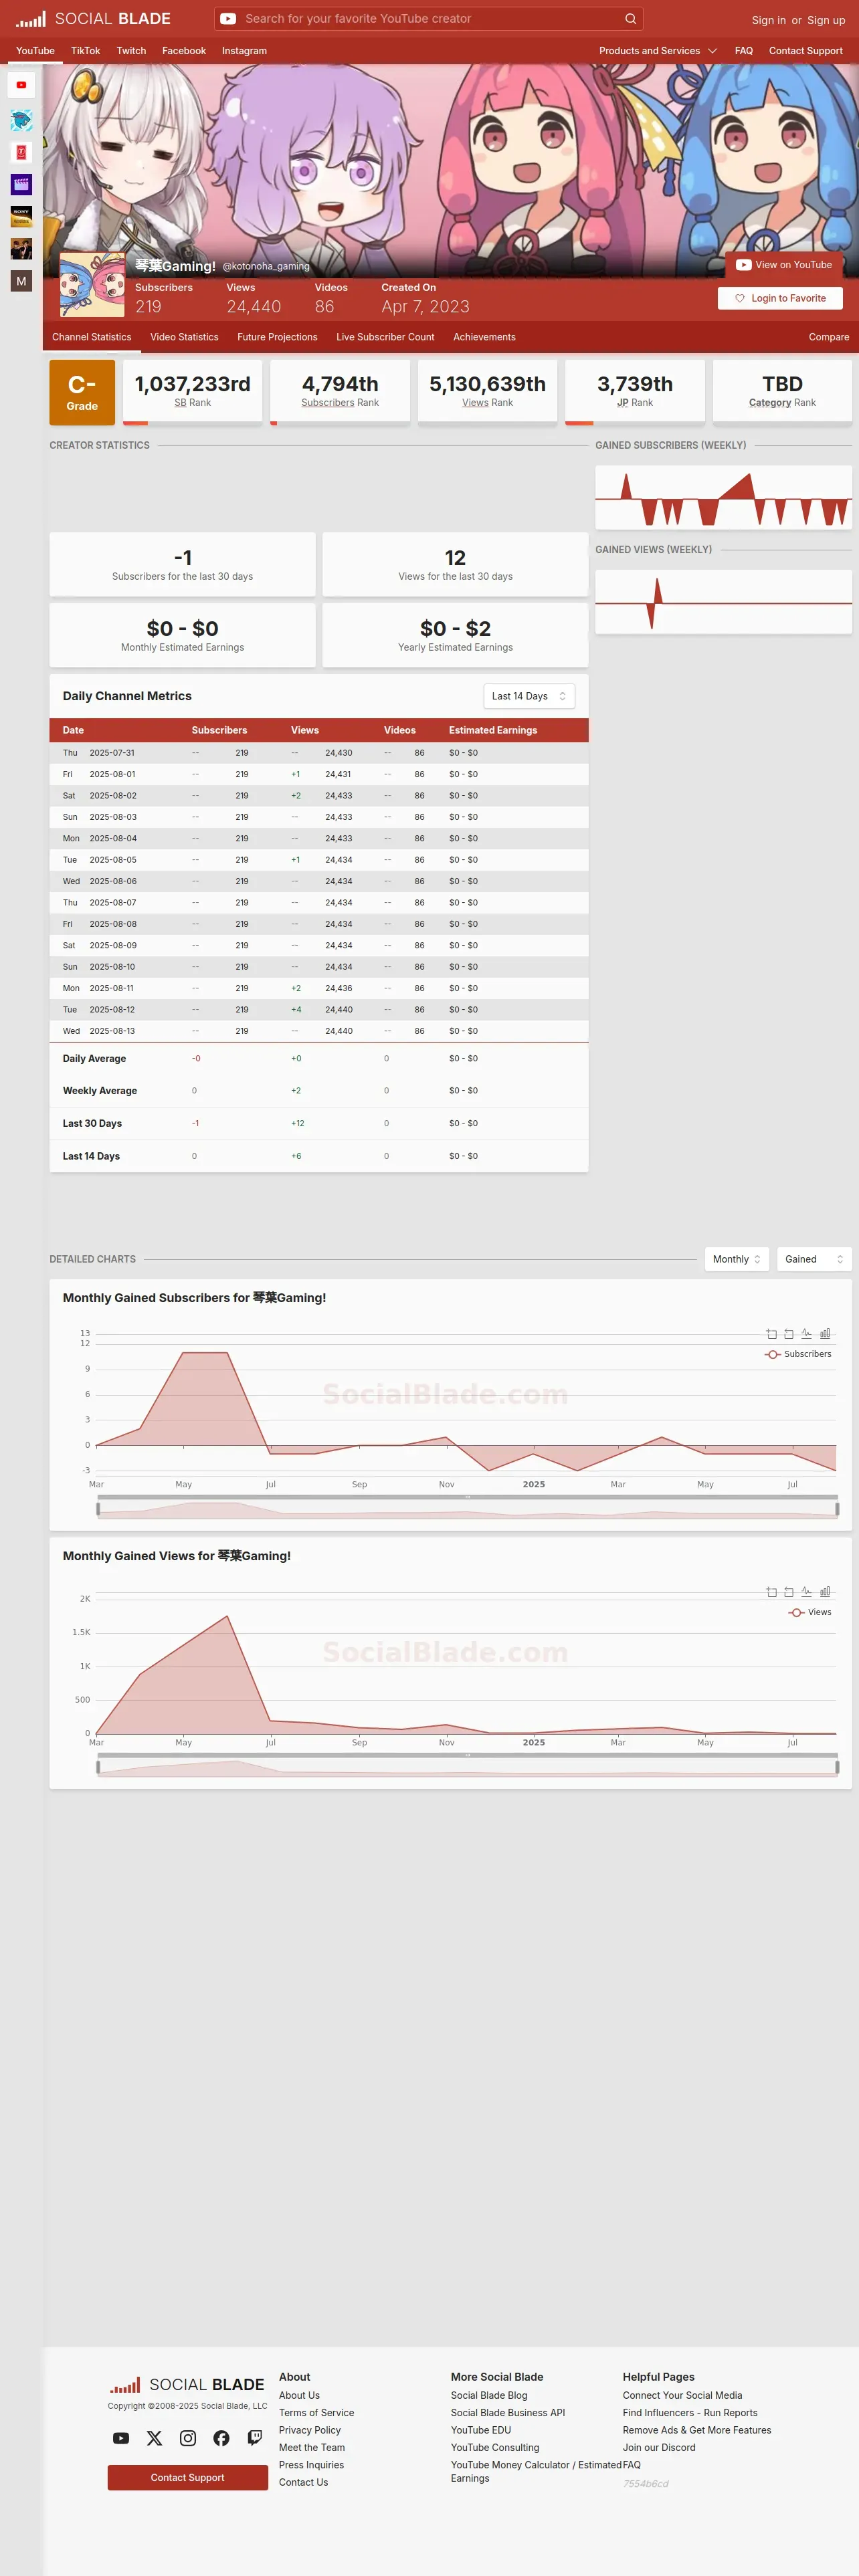Adjust the Views chart left range handle
Image resolution: width=859 pixels, height=2576 pixels.
click(98, 1767)
